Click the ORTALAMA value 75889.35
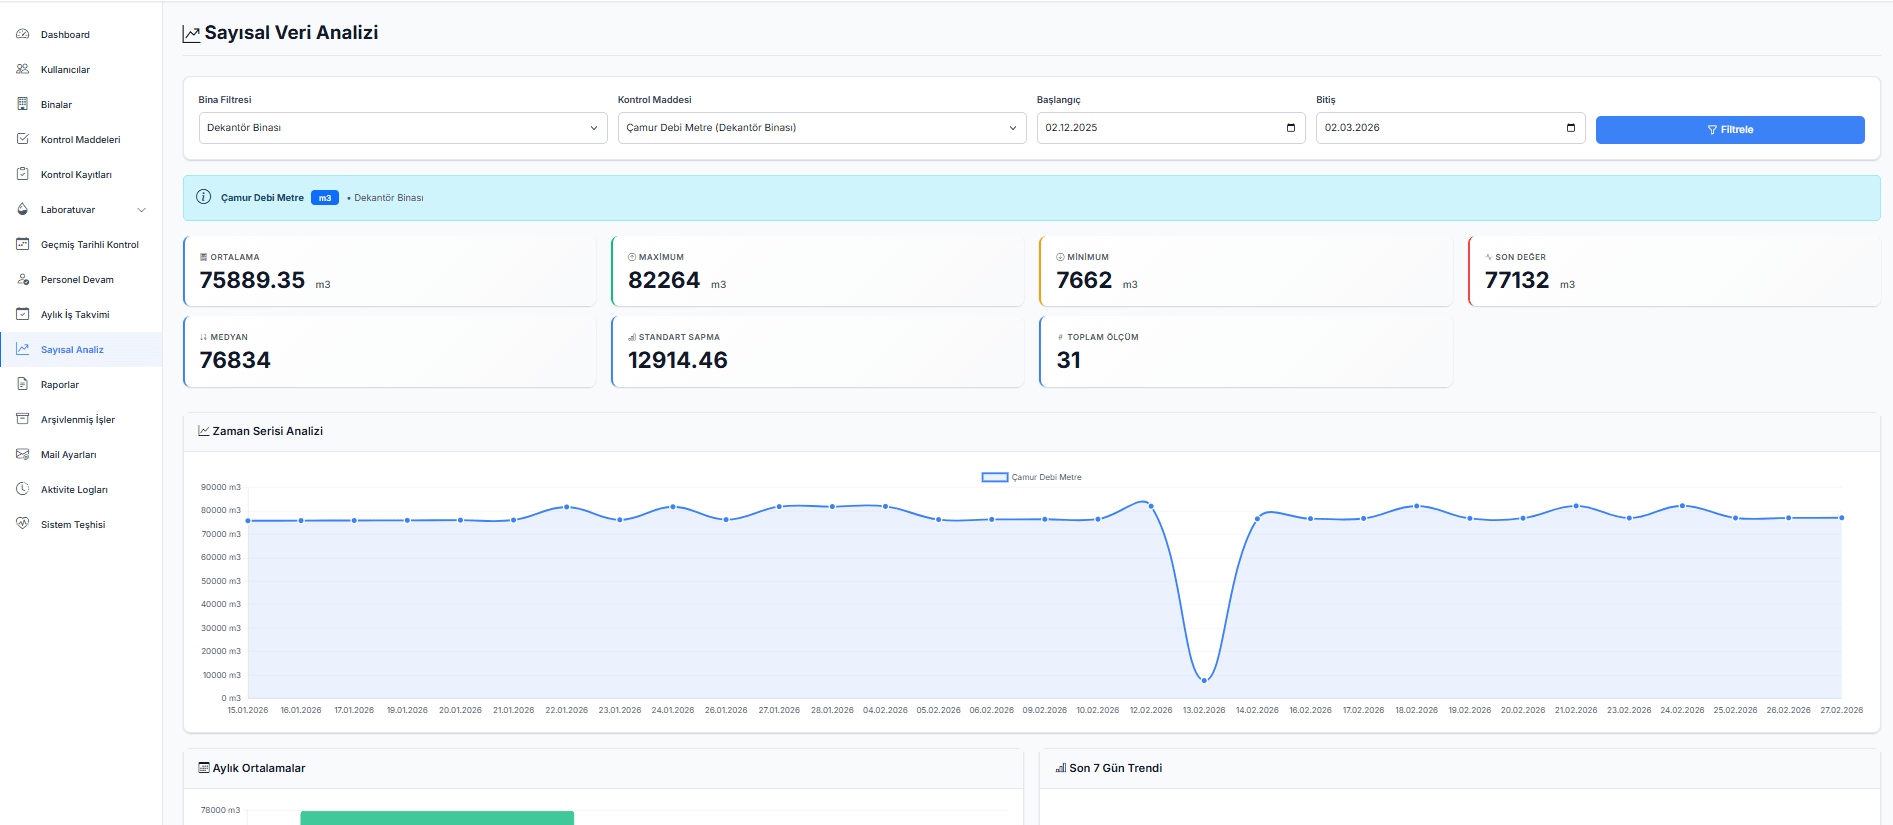 [252, 280]
